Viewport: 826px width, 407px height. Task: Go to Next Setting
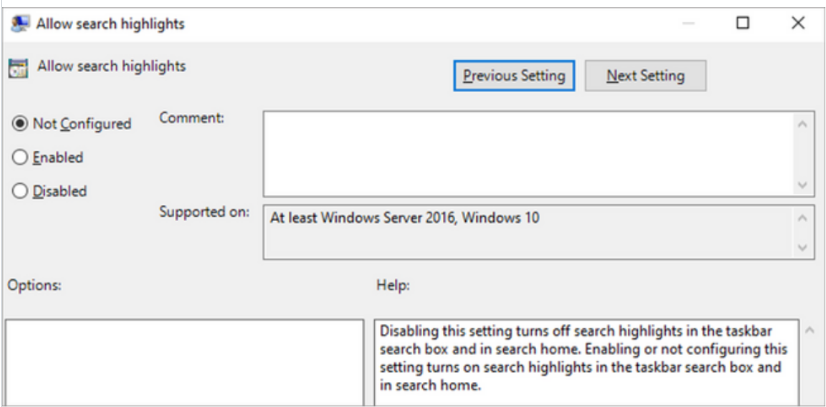pyautogui.click(x=645, y=76)
